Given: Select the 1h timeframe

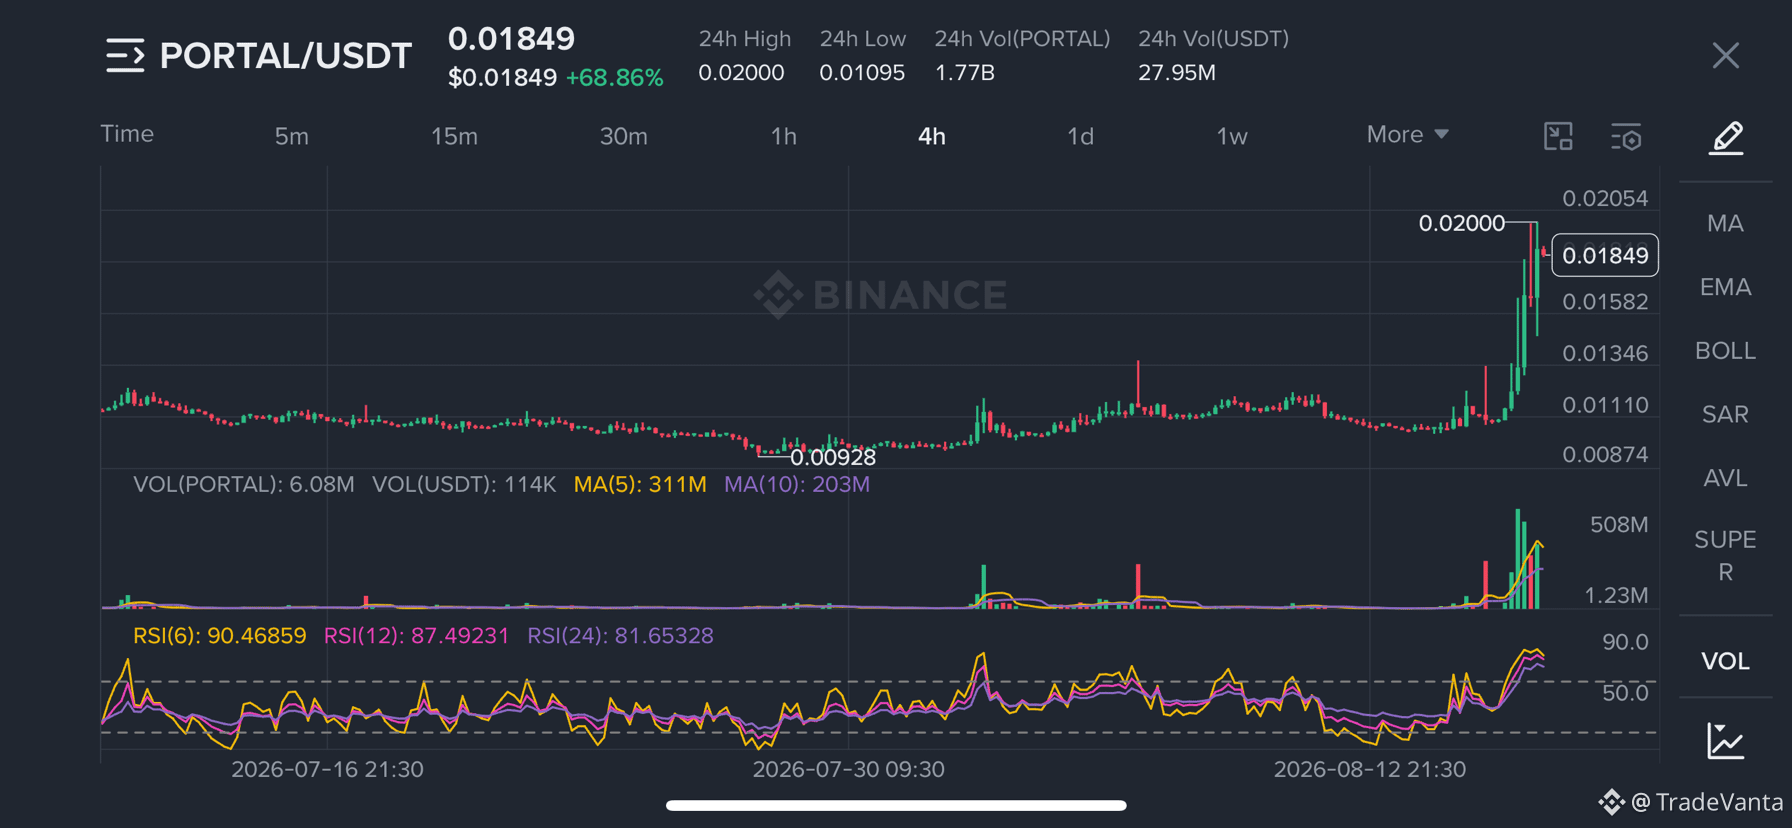Looking at the screenshot, I should point(784,136).
